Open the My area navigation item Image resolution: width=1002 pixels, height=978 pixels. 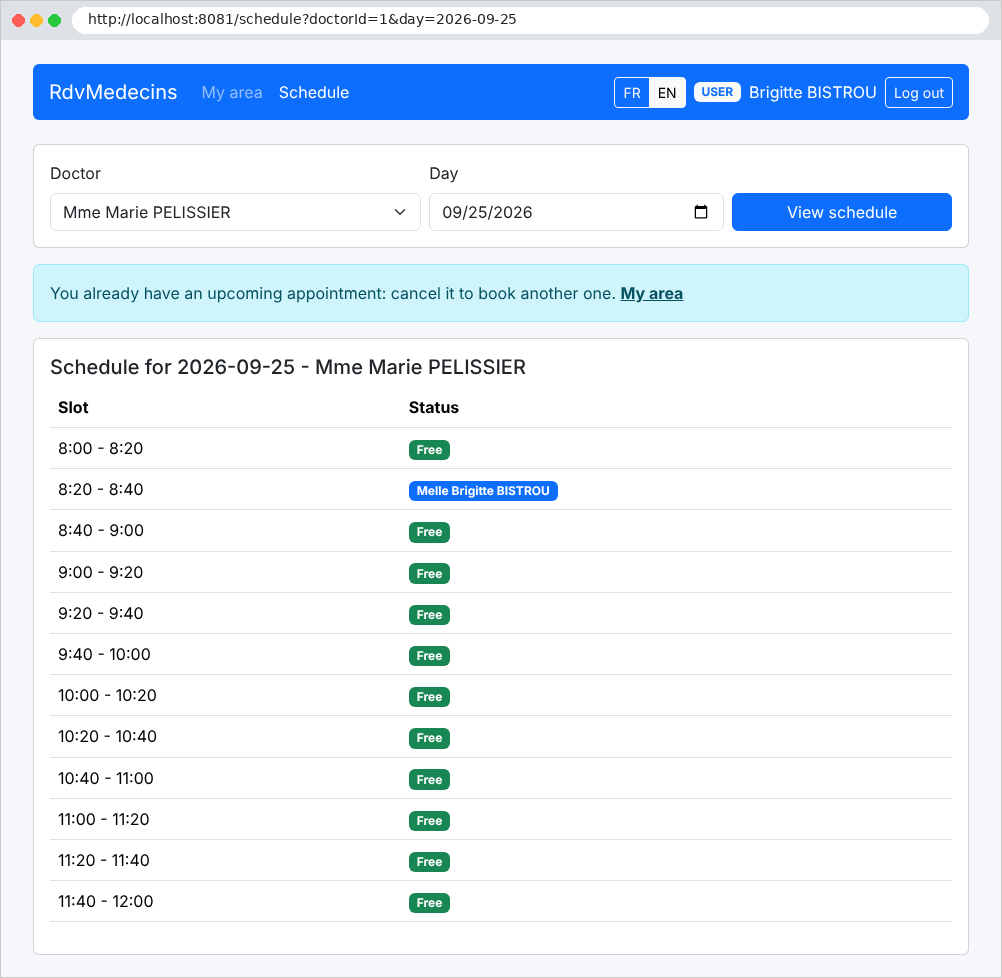232,93
